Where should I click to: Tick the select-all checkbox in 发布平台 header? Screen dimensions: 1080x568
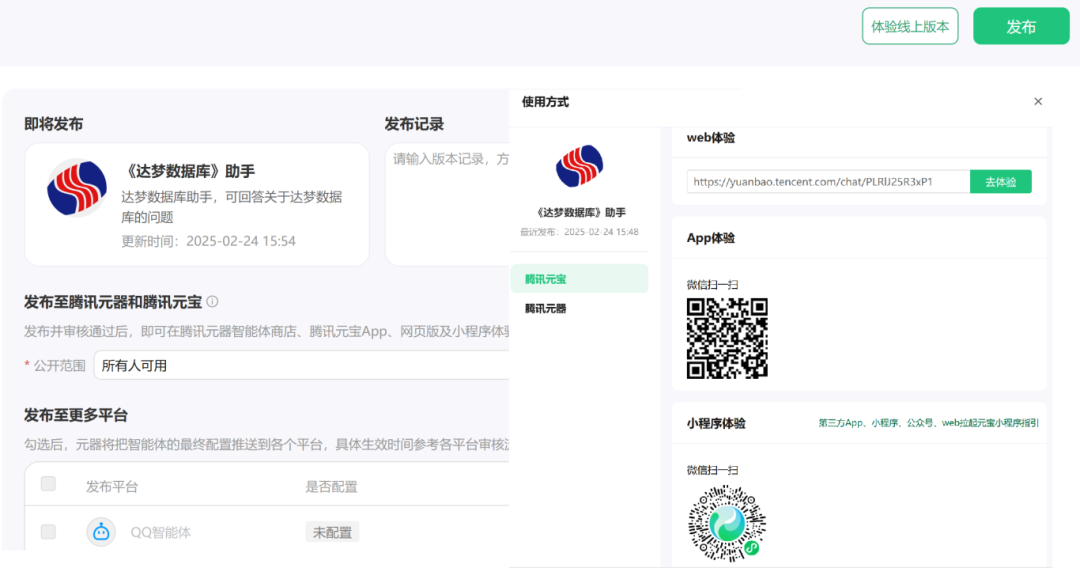coord(48,483)
